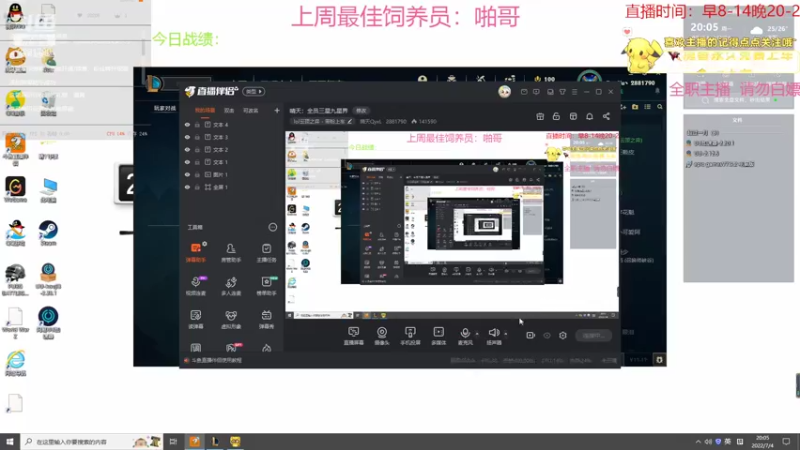Open Task View on the taskbar
Image resolution: width=800 pixels, height=450 pixels.
tap(173, 441)
